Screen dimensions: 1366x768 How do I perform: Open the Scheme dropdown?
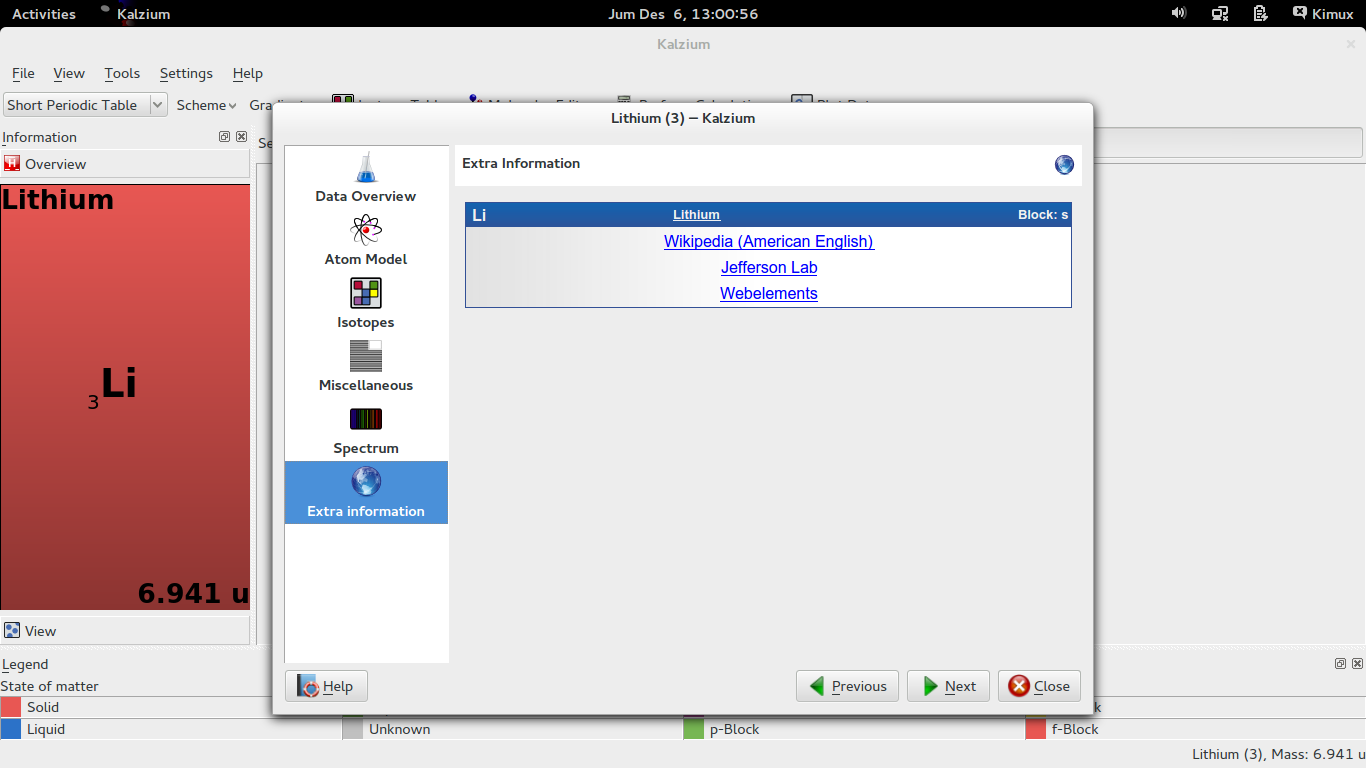[206, 105]
